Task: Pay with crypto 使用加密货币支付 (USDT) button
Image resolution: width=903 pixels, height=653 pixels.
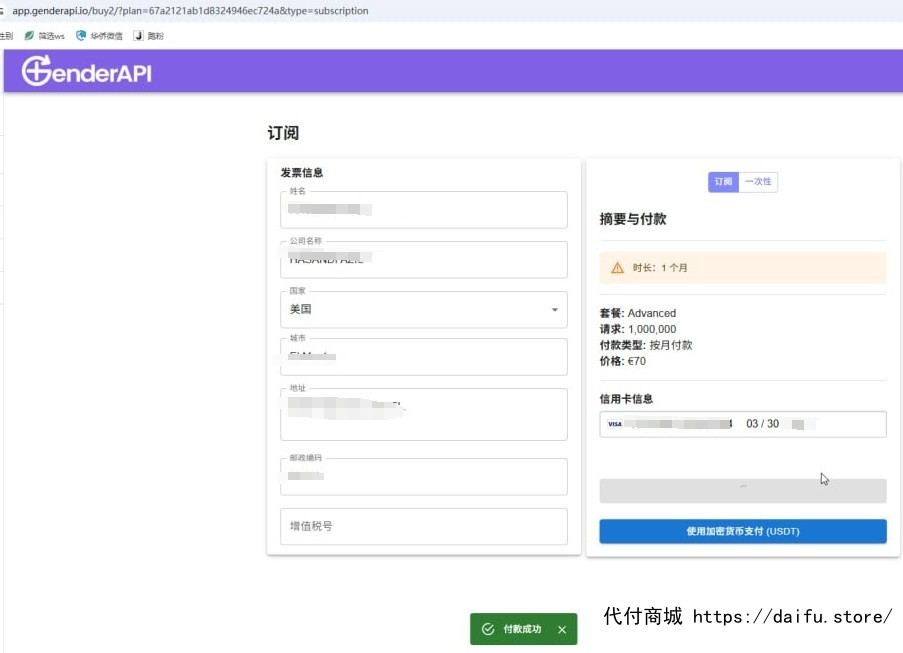Action: click(743, 531)
